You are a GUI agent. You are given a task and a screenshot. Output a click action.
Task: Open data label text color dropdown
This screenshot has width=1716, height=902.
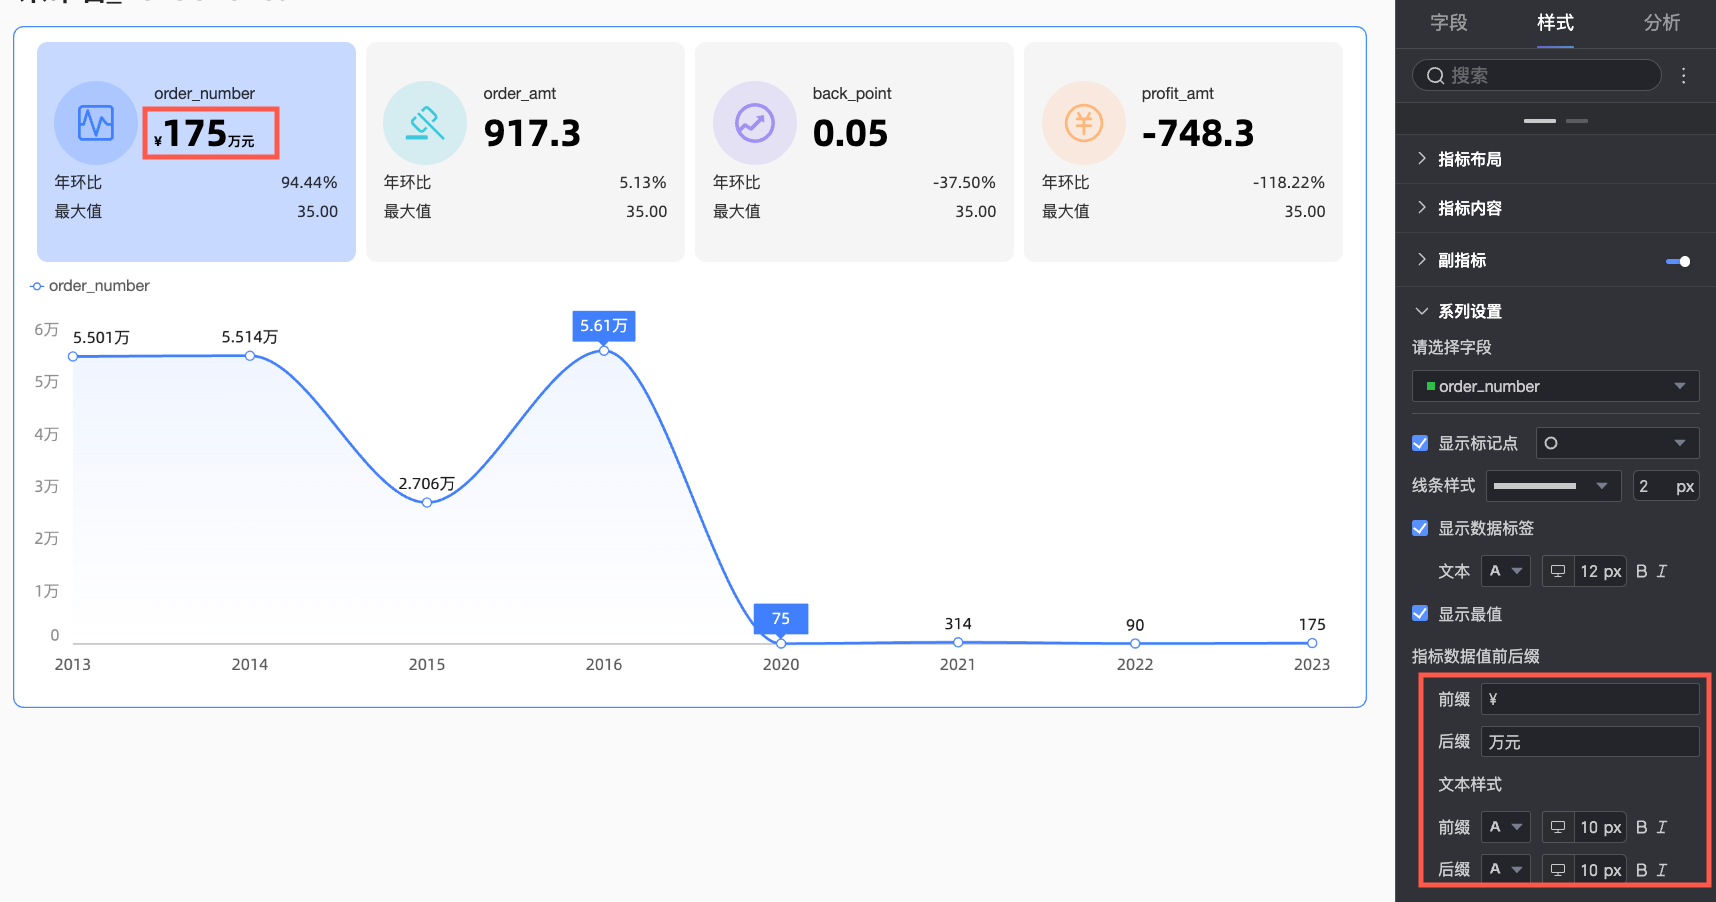coord(1506,571)
